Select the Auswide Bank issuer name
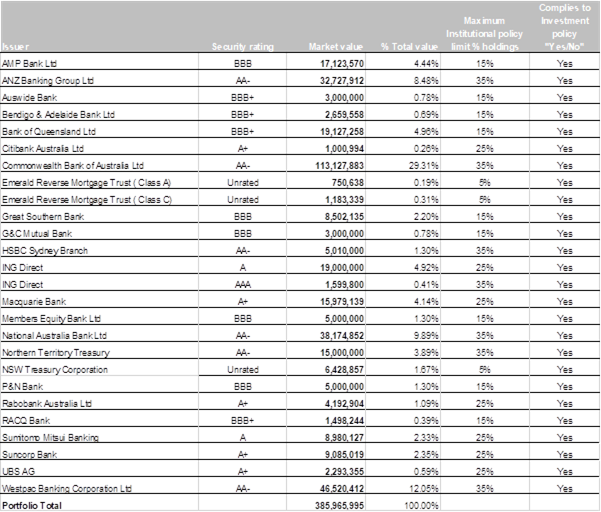601x512 pixels. (30, 97)
